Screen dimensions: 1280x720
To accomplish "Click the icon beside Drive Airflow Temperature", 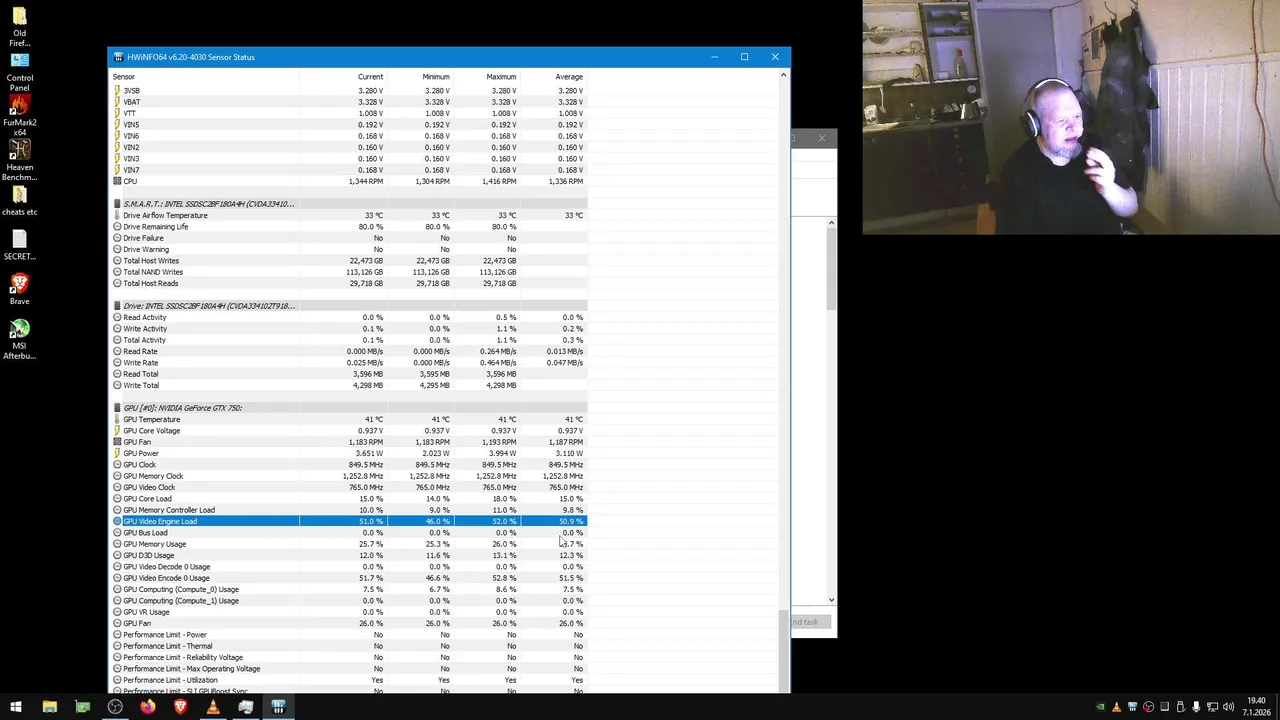I will point(117,215).
